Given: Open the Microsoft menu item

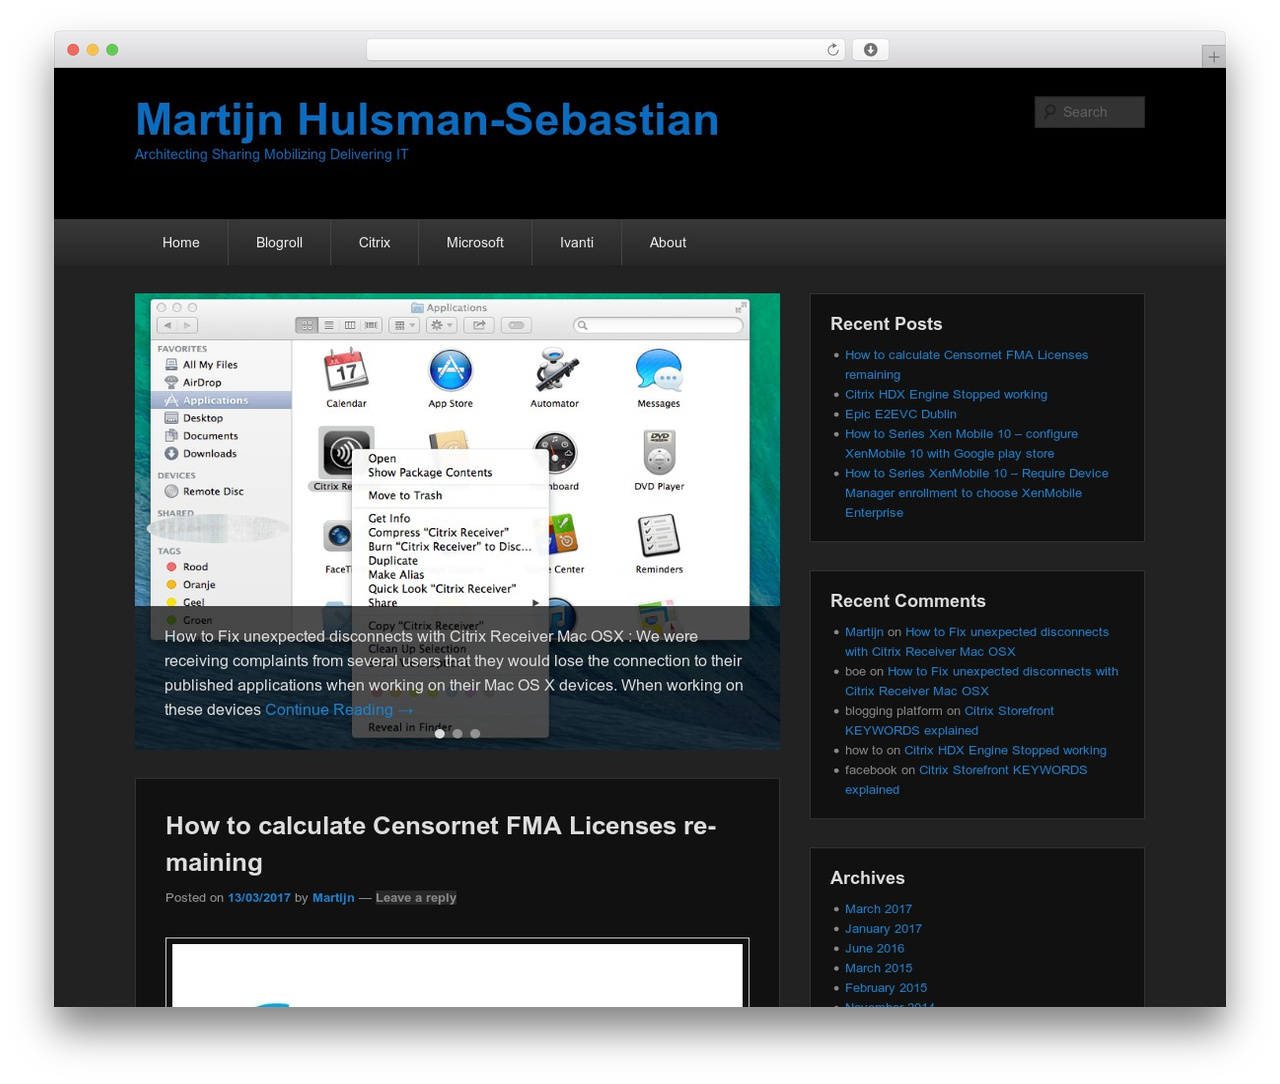Looking at the screenshot, I should [475, 243].
